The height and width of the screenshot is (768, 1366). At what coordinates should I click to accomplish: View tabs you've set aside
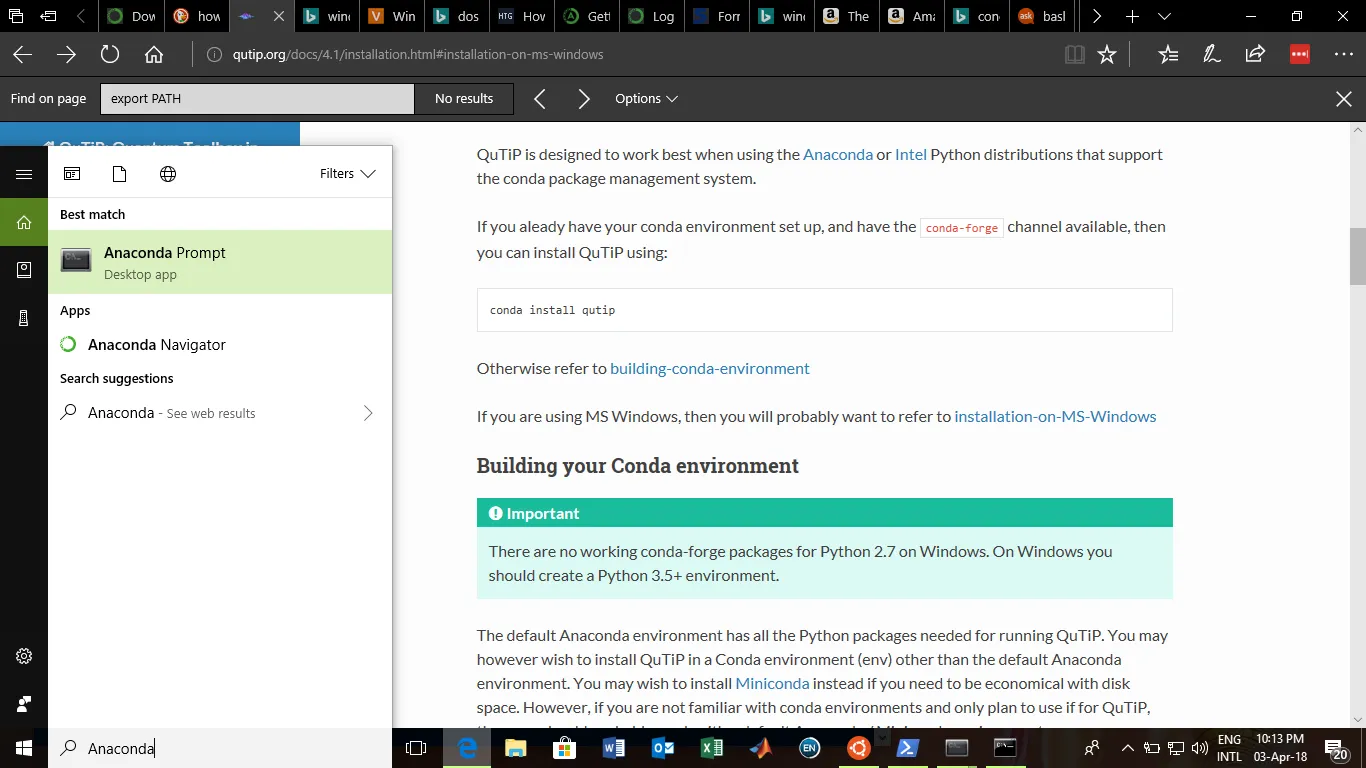[x=16, y=16]
